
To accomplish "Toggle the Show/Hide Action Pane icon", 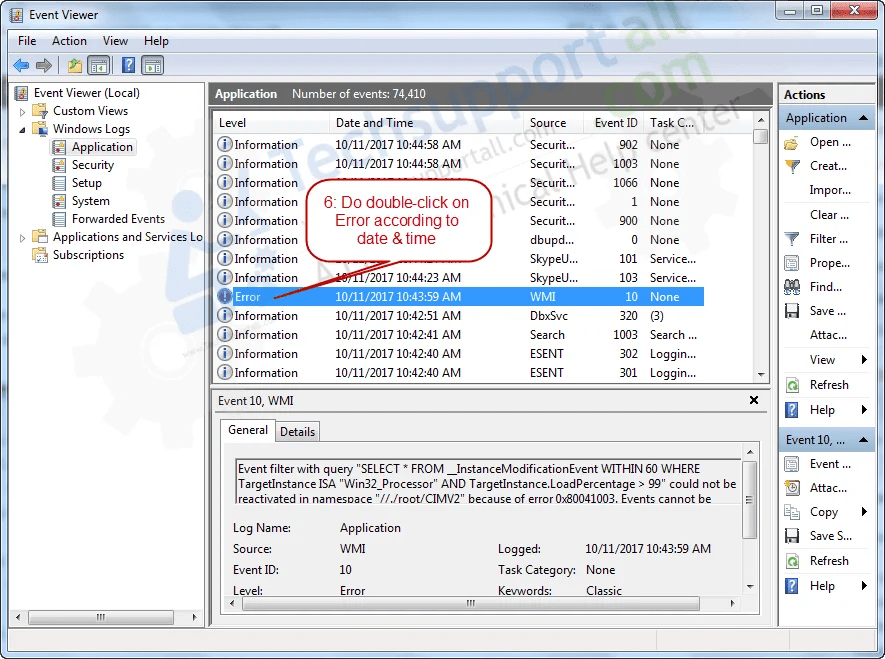I will point(152,65).
